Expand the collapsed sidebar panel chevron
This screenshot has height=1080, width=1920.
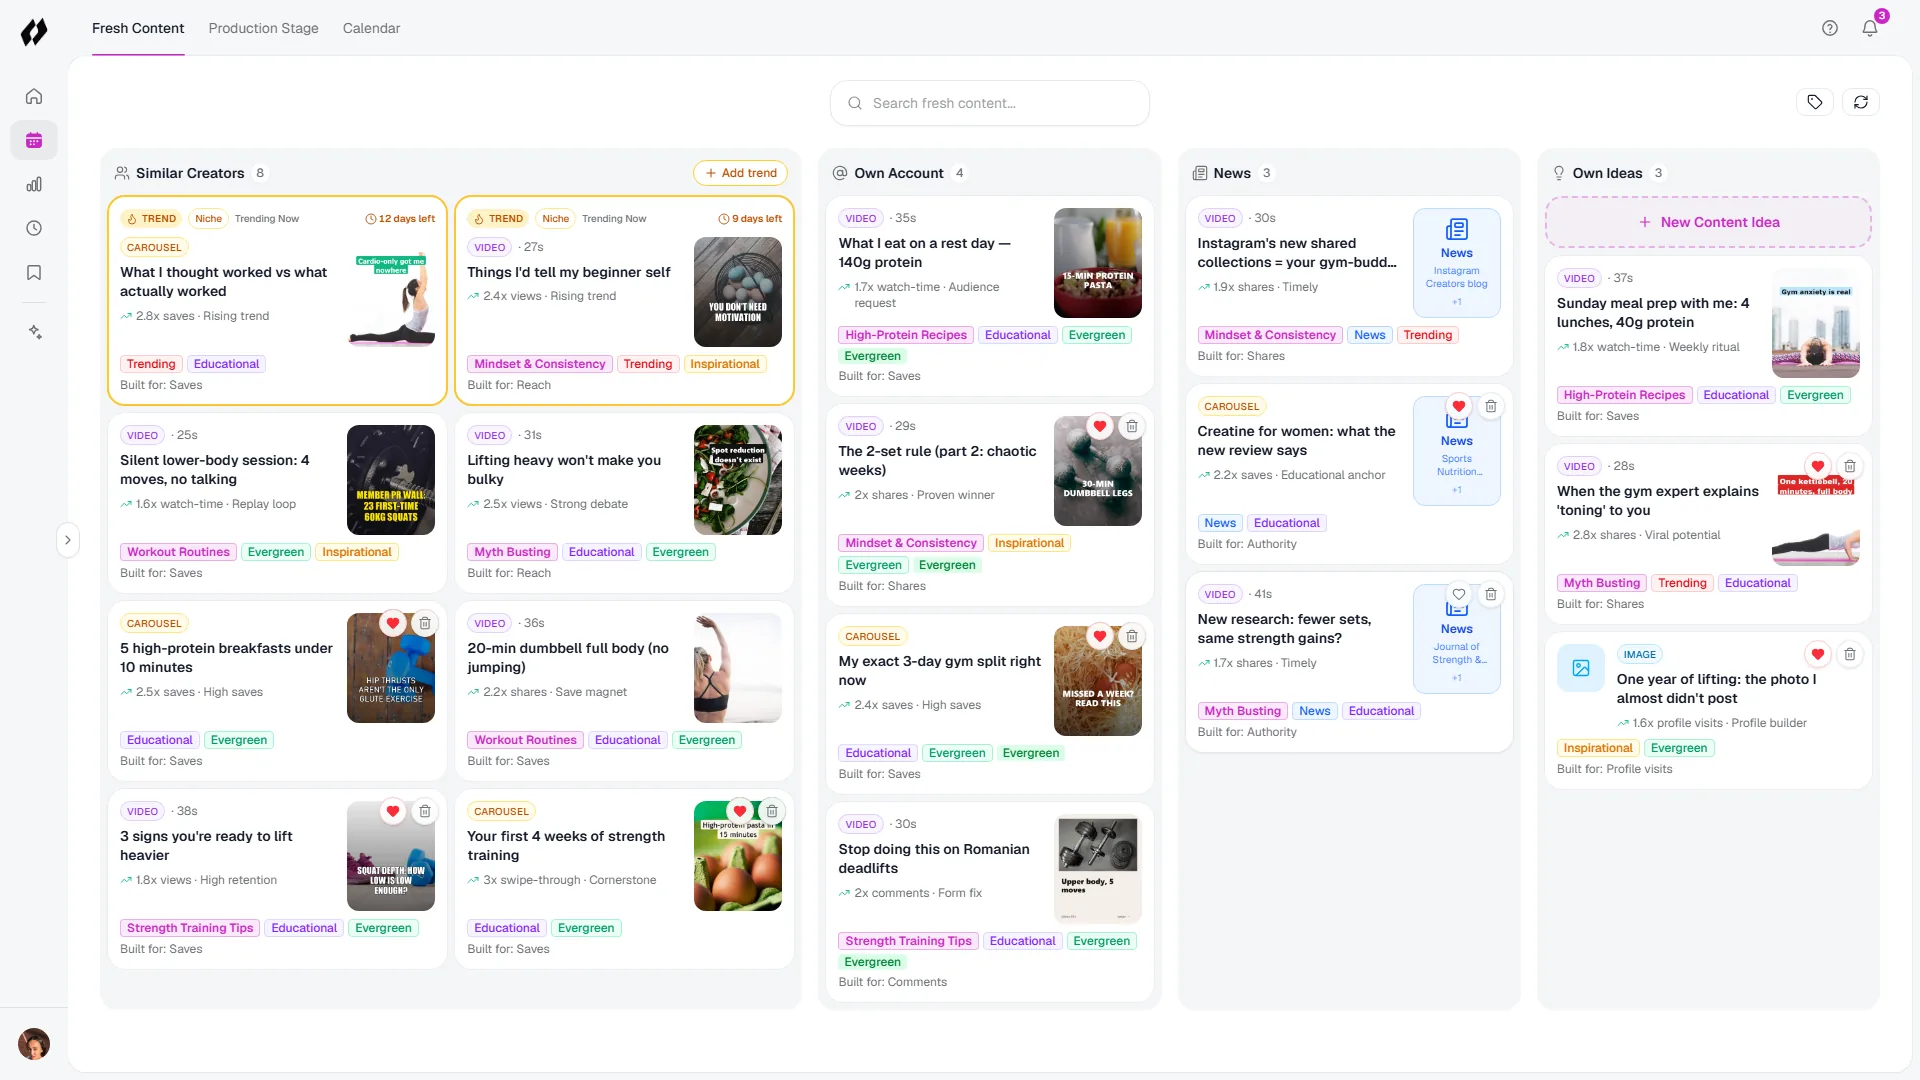(68, 540)
